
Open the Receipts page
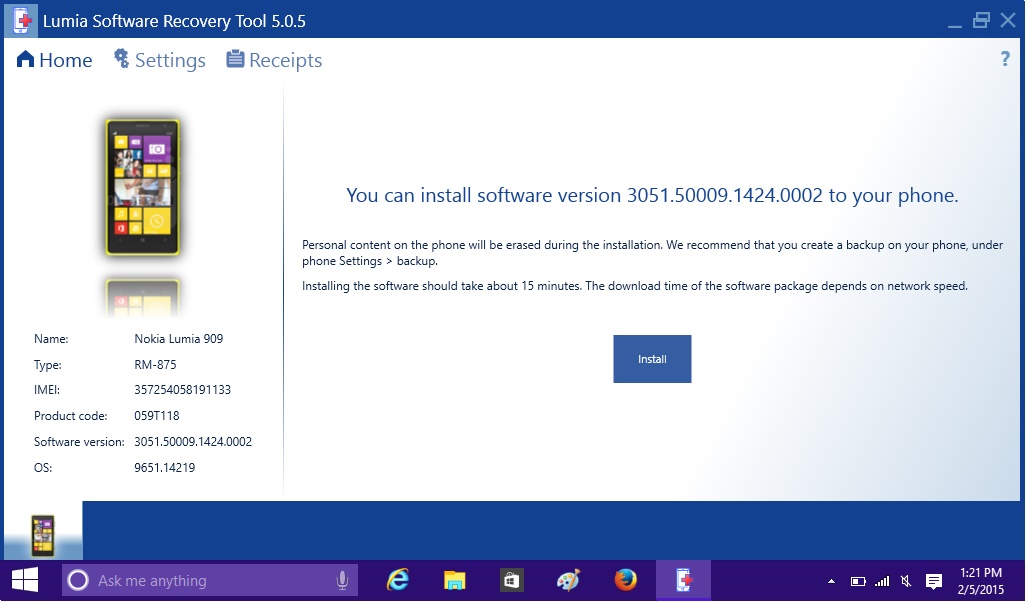[273, 59]
